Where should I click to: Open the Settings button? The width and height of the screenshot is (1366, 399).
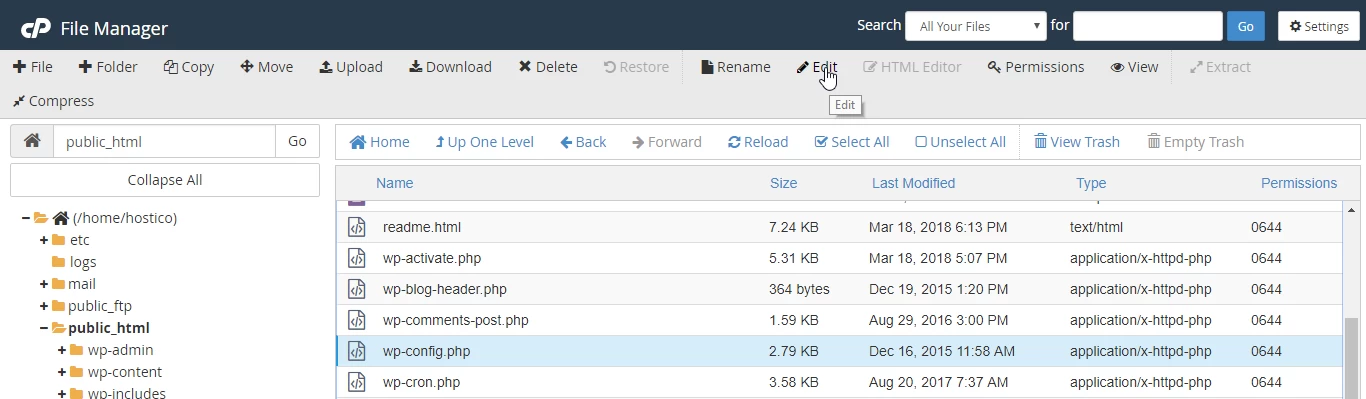[x=1318, y=26]
